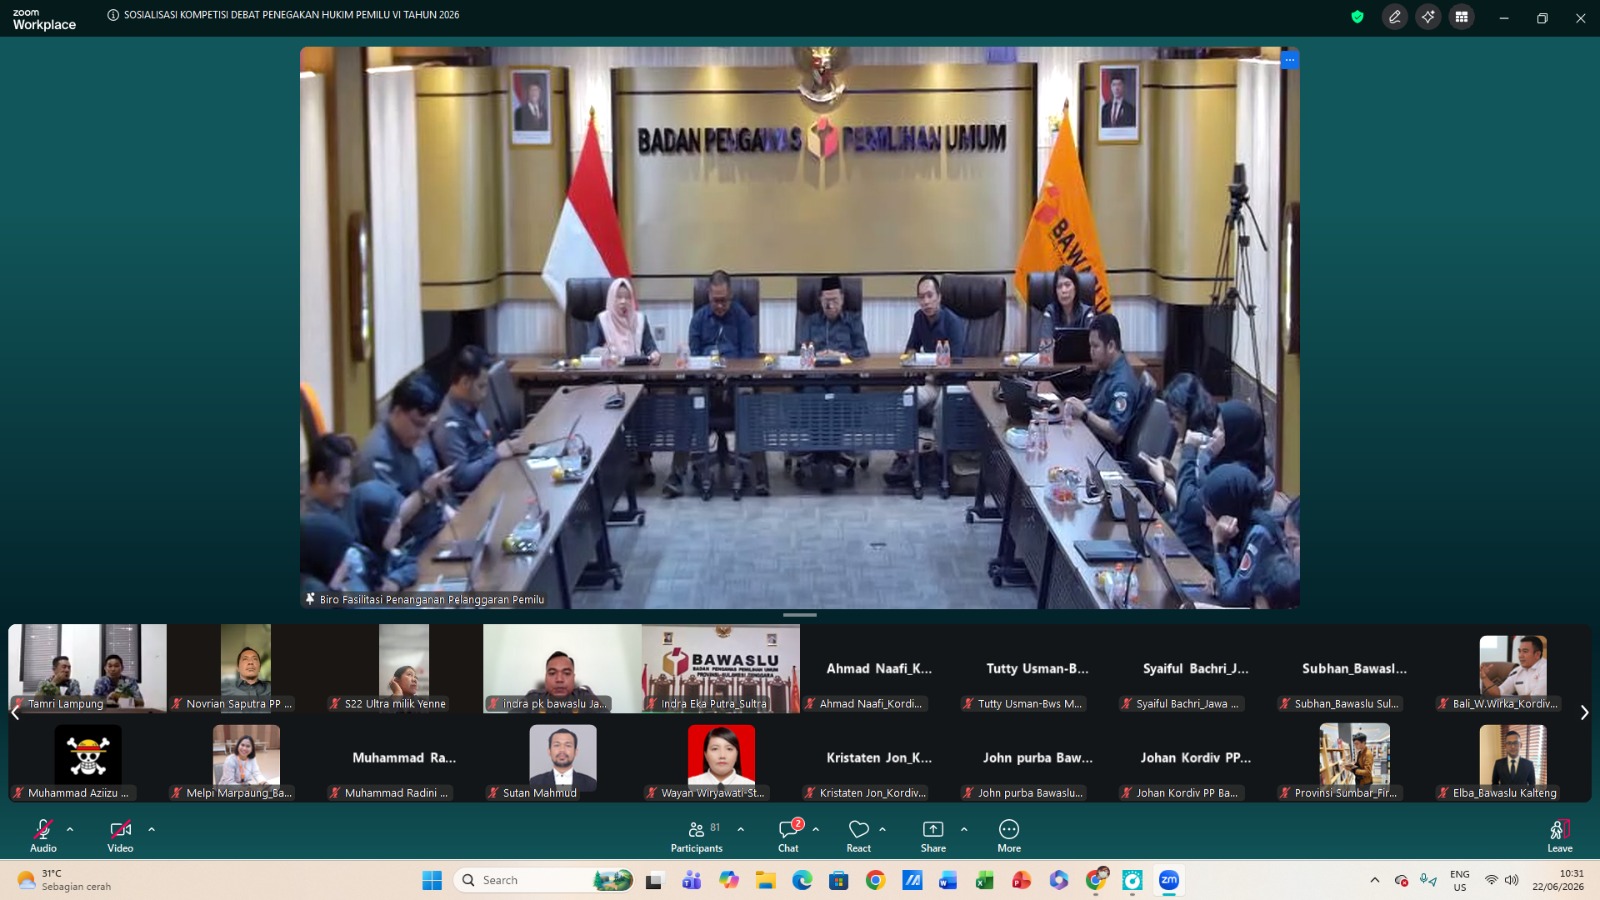
Task: Select the Elba_Bawaslu Kalteng tile
Action: (x=1512, y=758)
